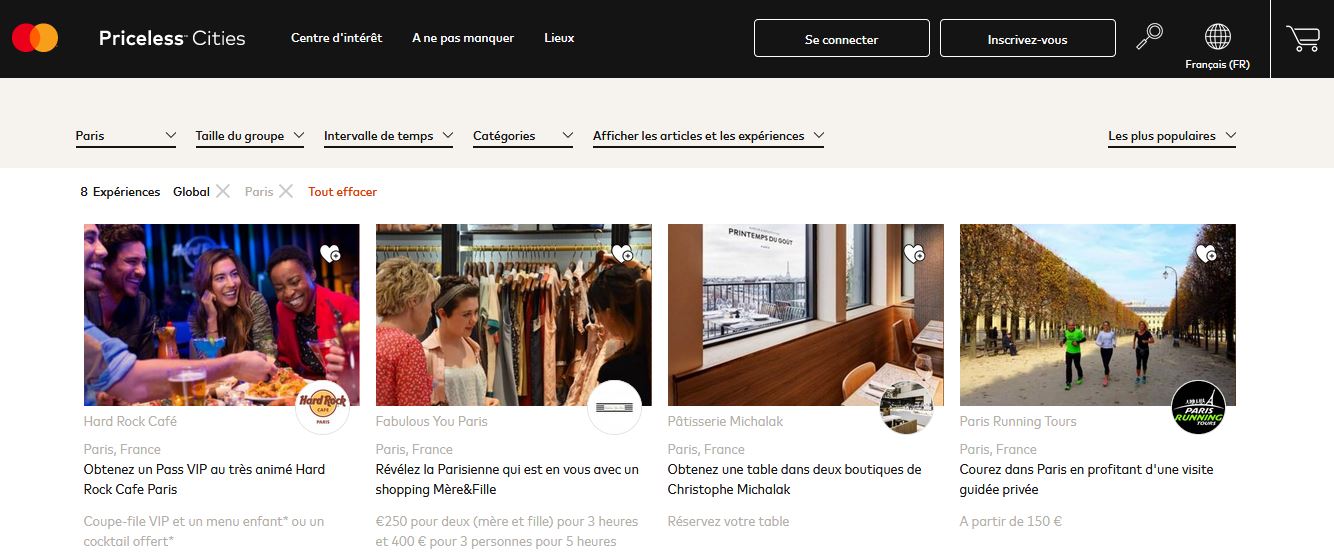This screenshot has width=1334, height=557.
Task: Remove the Paris filter tag
Action: (286, 191)
